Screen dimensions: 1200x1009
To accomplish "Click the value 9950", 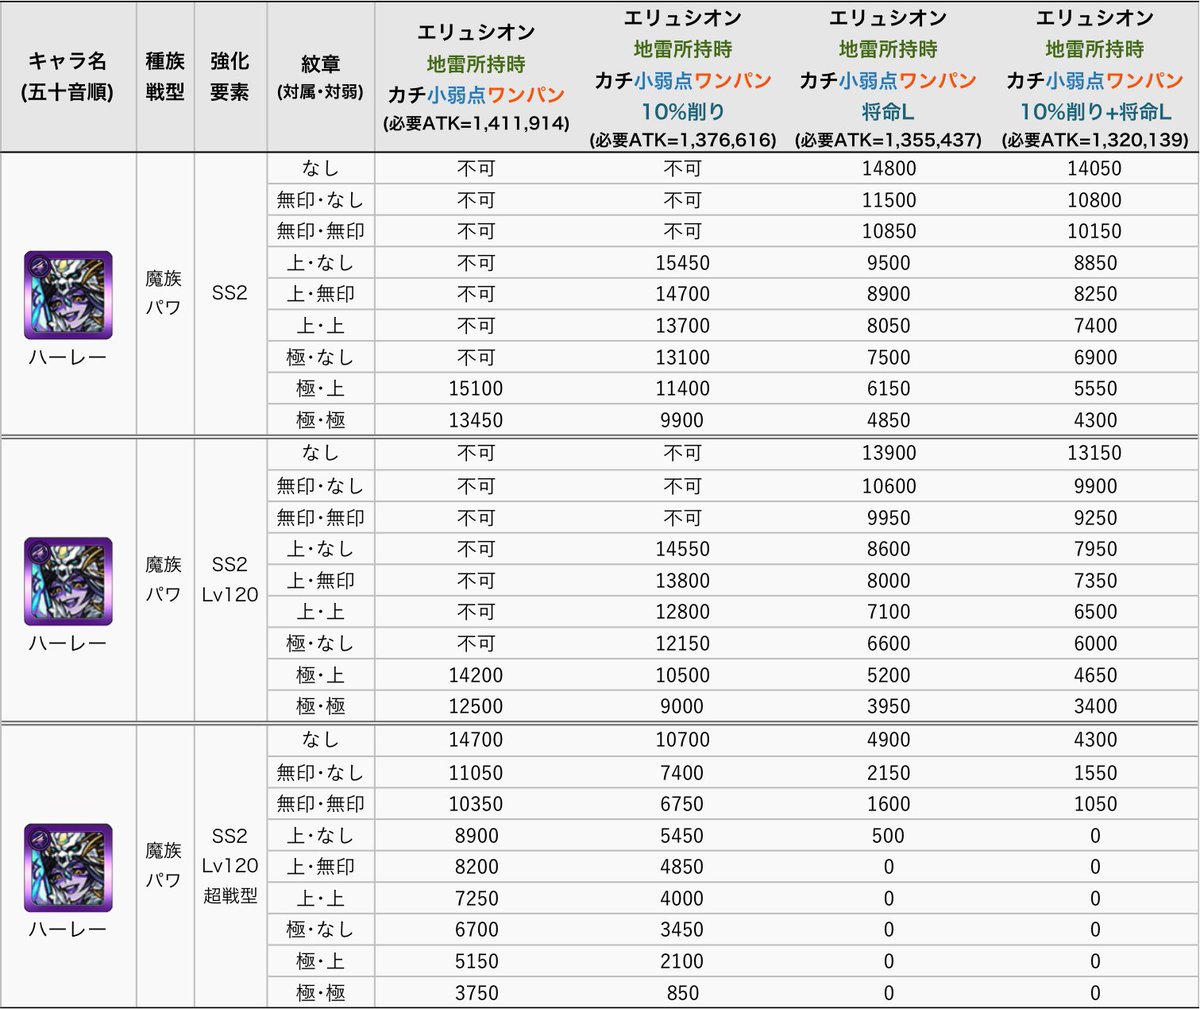I will 889,518.
